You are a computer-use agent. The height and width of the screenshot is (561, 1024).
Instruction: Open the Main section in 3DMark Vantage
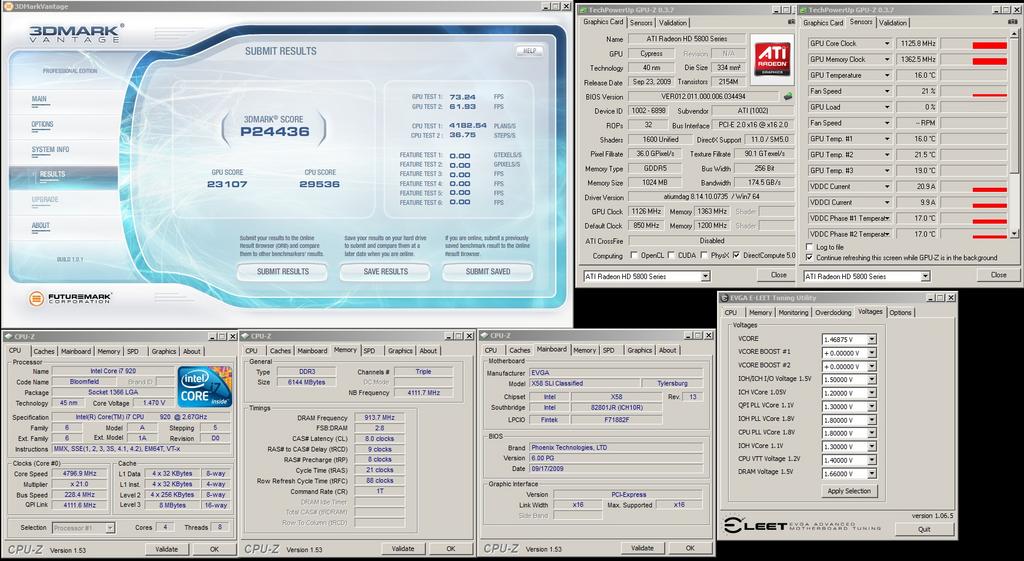[39, 99]
